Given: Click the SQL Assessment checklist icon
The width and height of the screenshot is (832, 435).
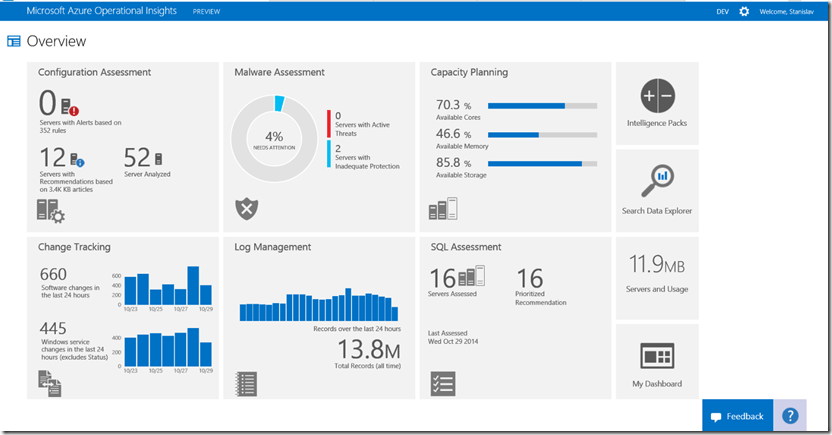Looking at the screenshot, I should (443, 383).
